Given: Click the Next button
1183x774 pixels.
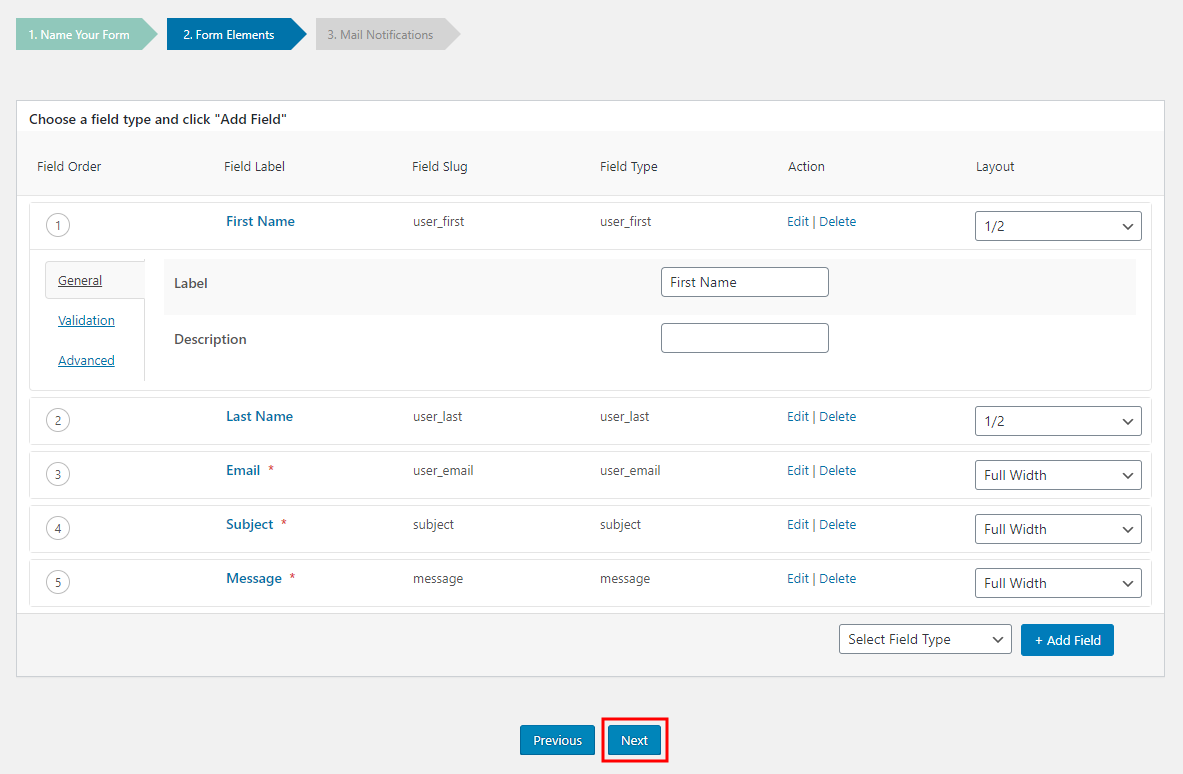Looking at the screenshot, I should click(x=634, y=740).
